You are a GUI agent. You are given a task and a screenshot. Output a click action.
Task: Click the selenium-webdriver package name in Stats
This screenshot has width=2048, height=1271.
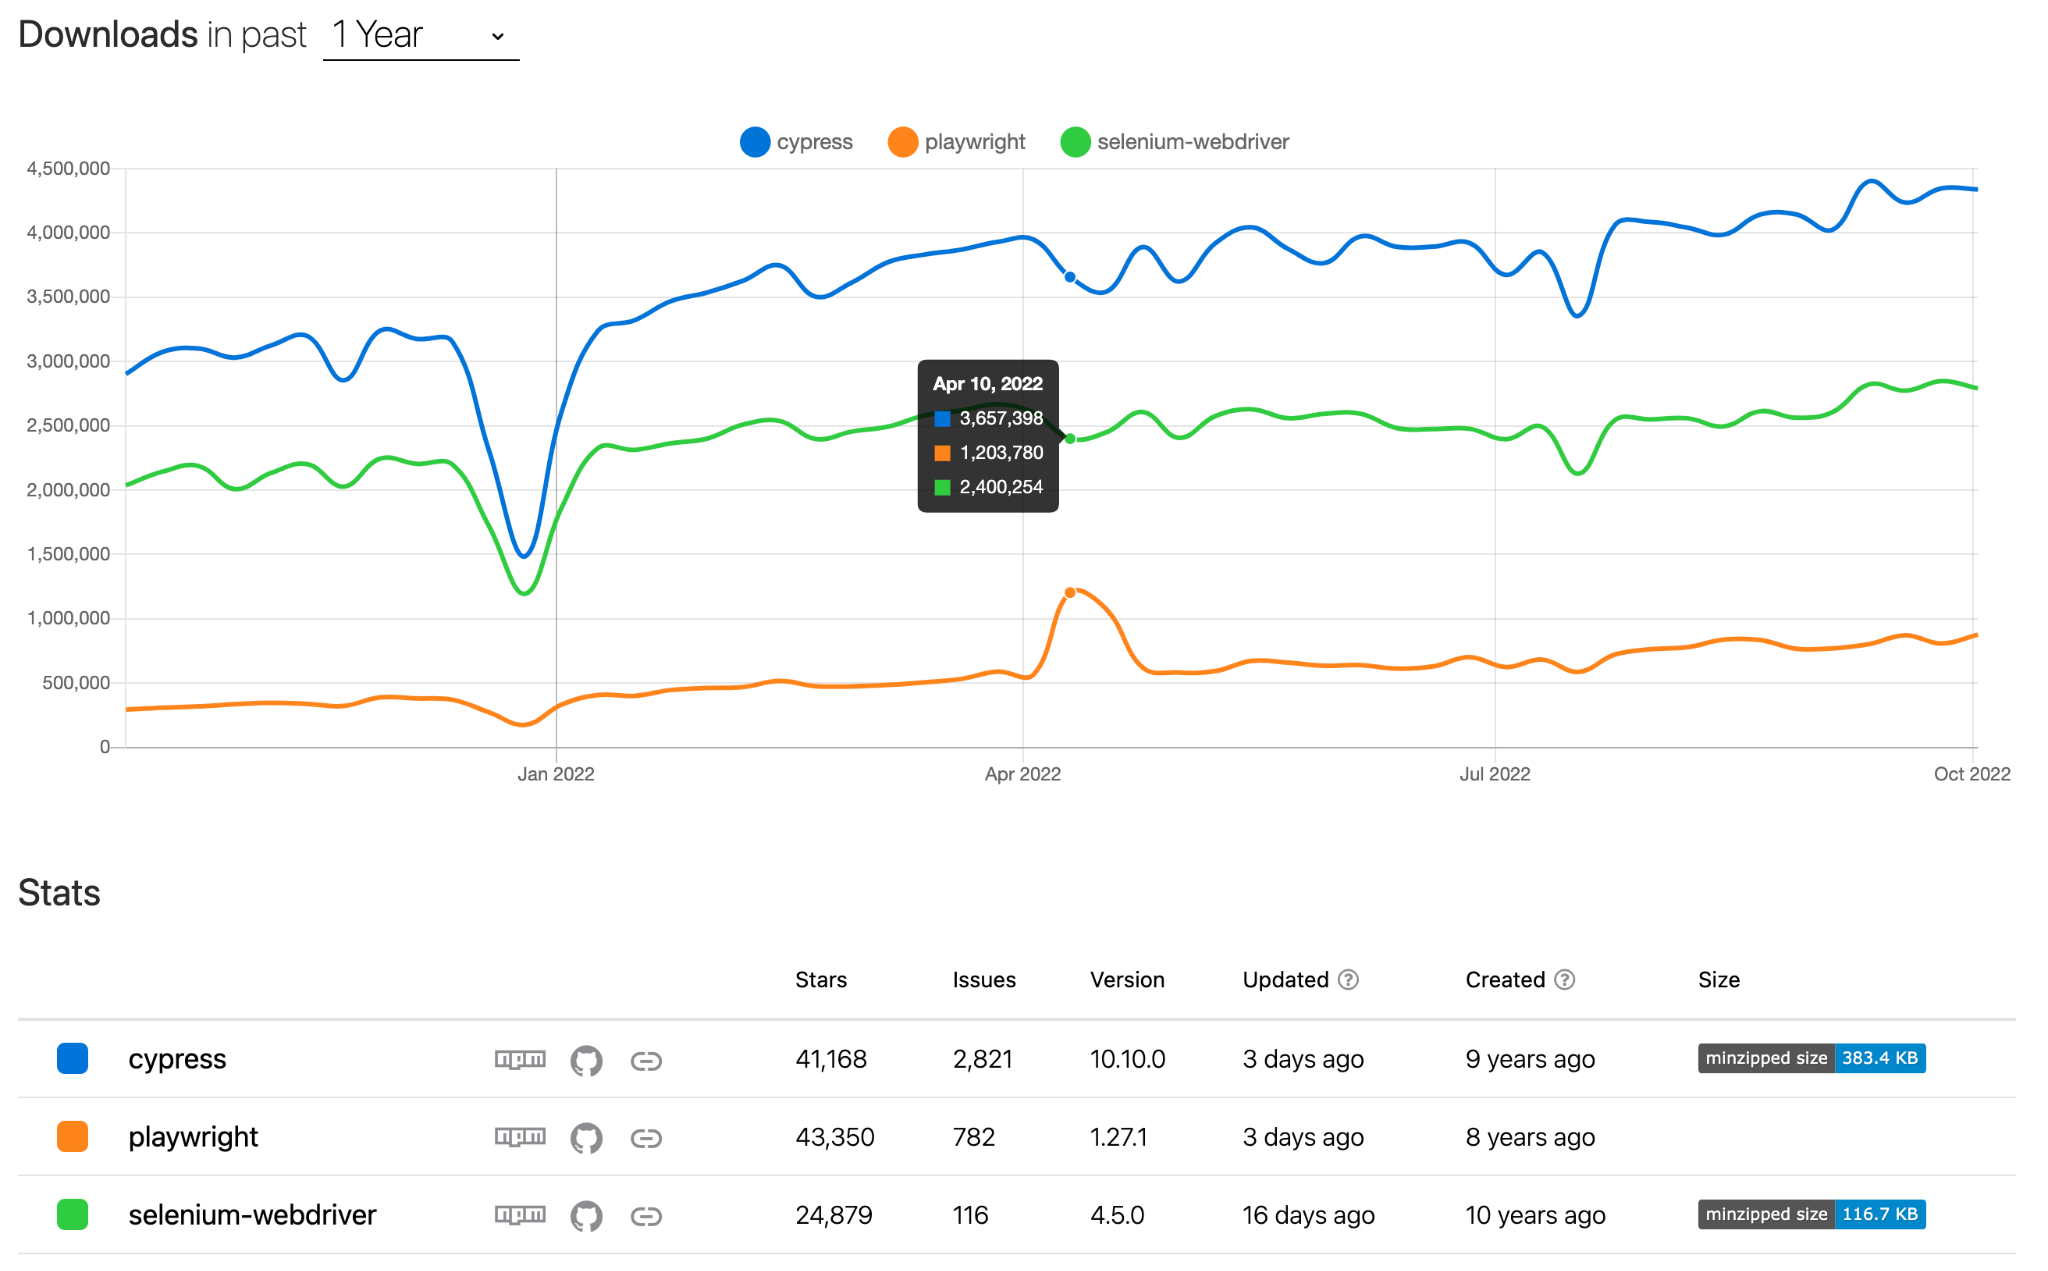(x=252, y=1215)
